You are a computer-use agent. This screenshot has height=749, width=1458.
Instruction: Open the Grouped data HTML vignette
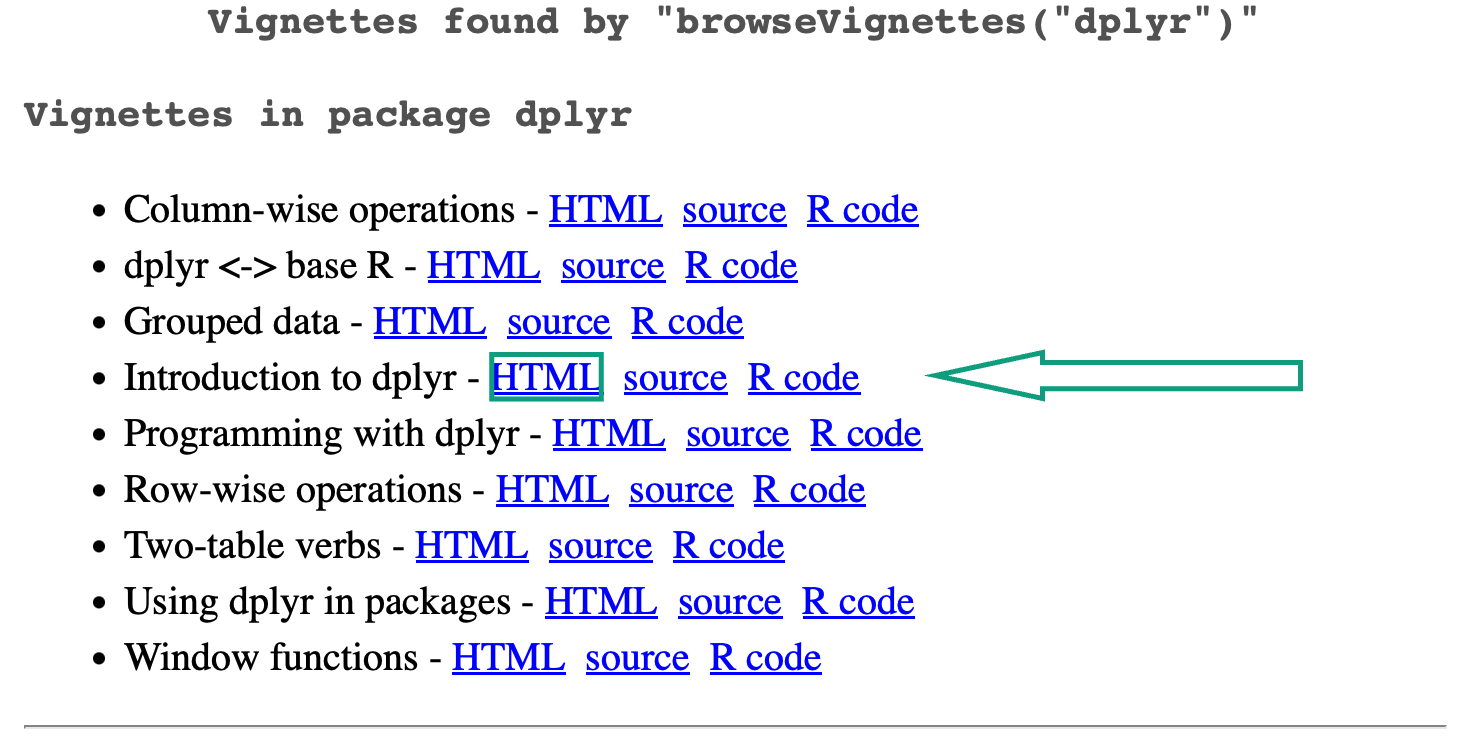pos(430,322)
